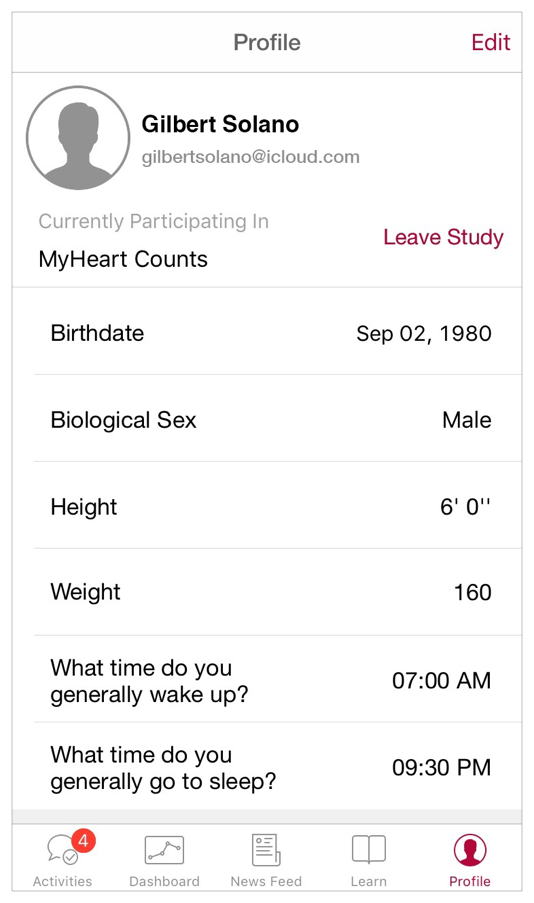Viewport: 534px width, 903px height.
Task: Tap the red notification badge showing 4
Action: point(84,841)
